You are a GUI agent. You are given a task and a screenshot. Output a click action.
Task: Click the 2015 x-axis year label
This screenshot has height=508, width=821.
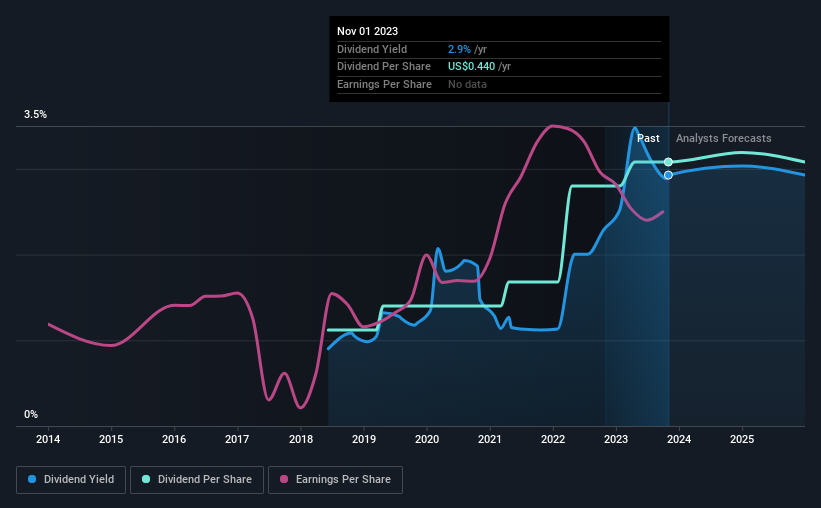pos(111,439)
